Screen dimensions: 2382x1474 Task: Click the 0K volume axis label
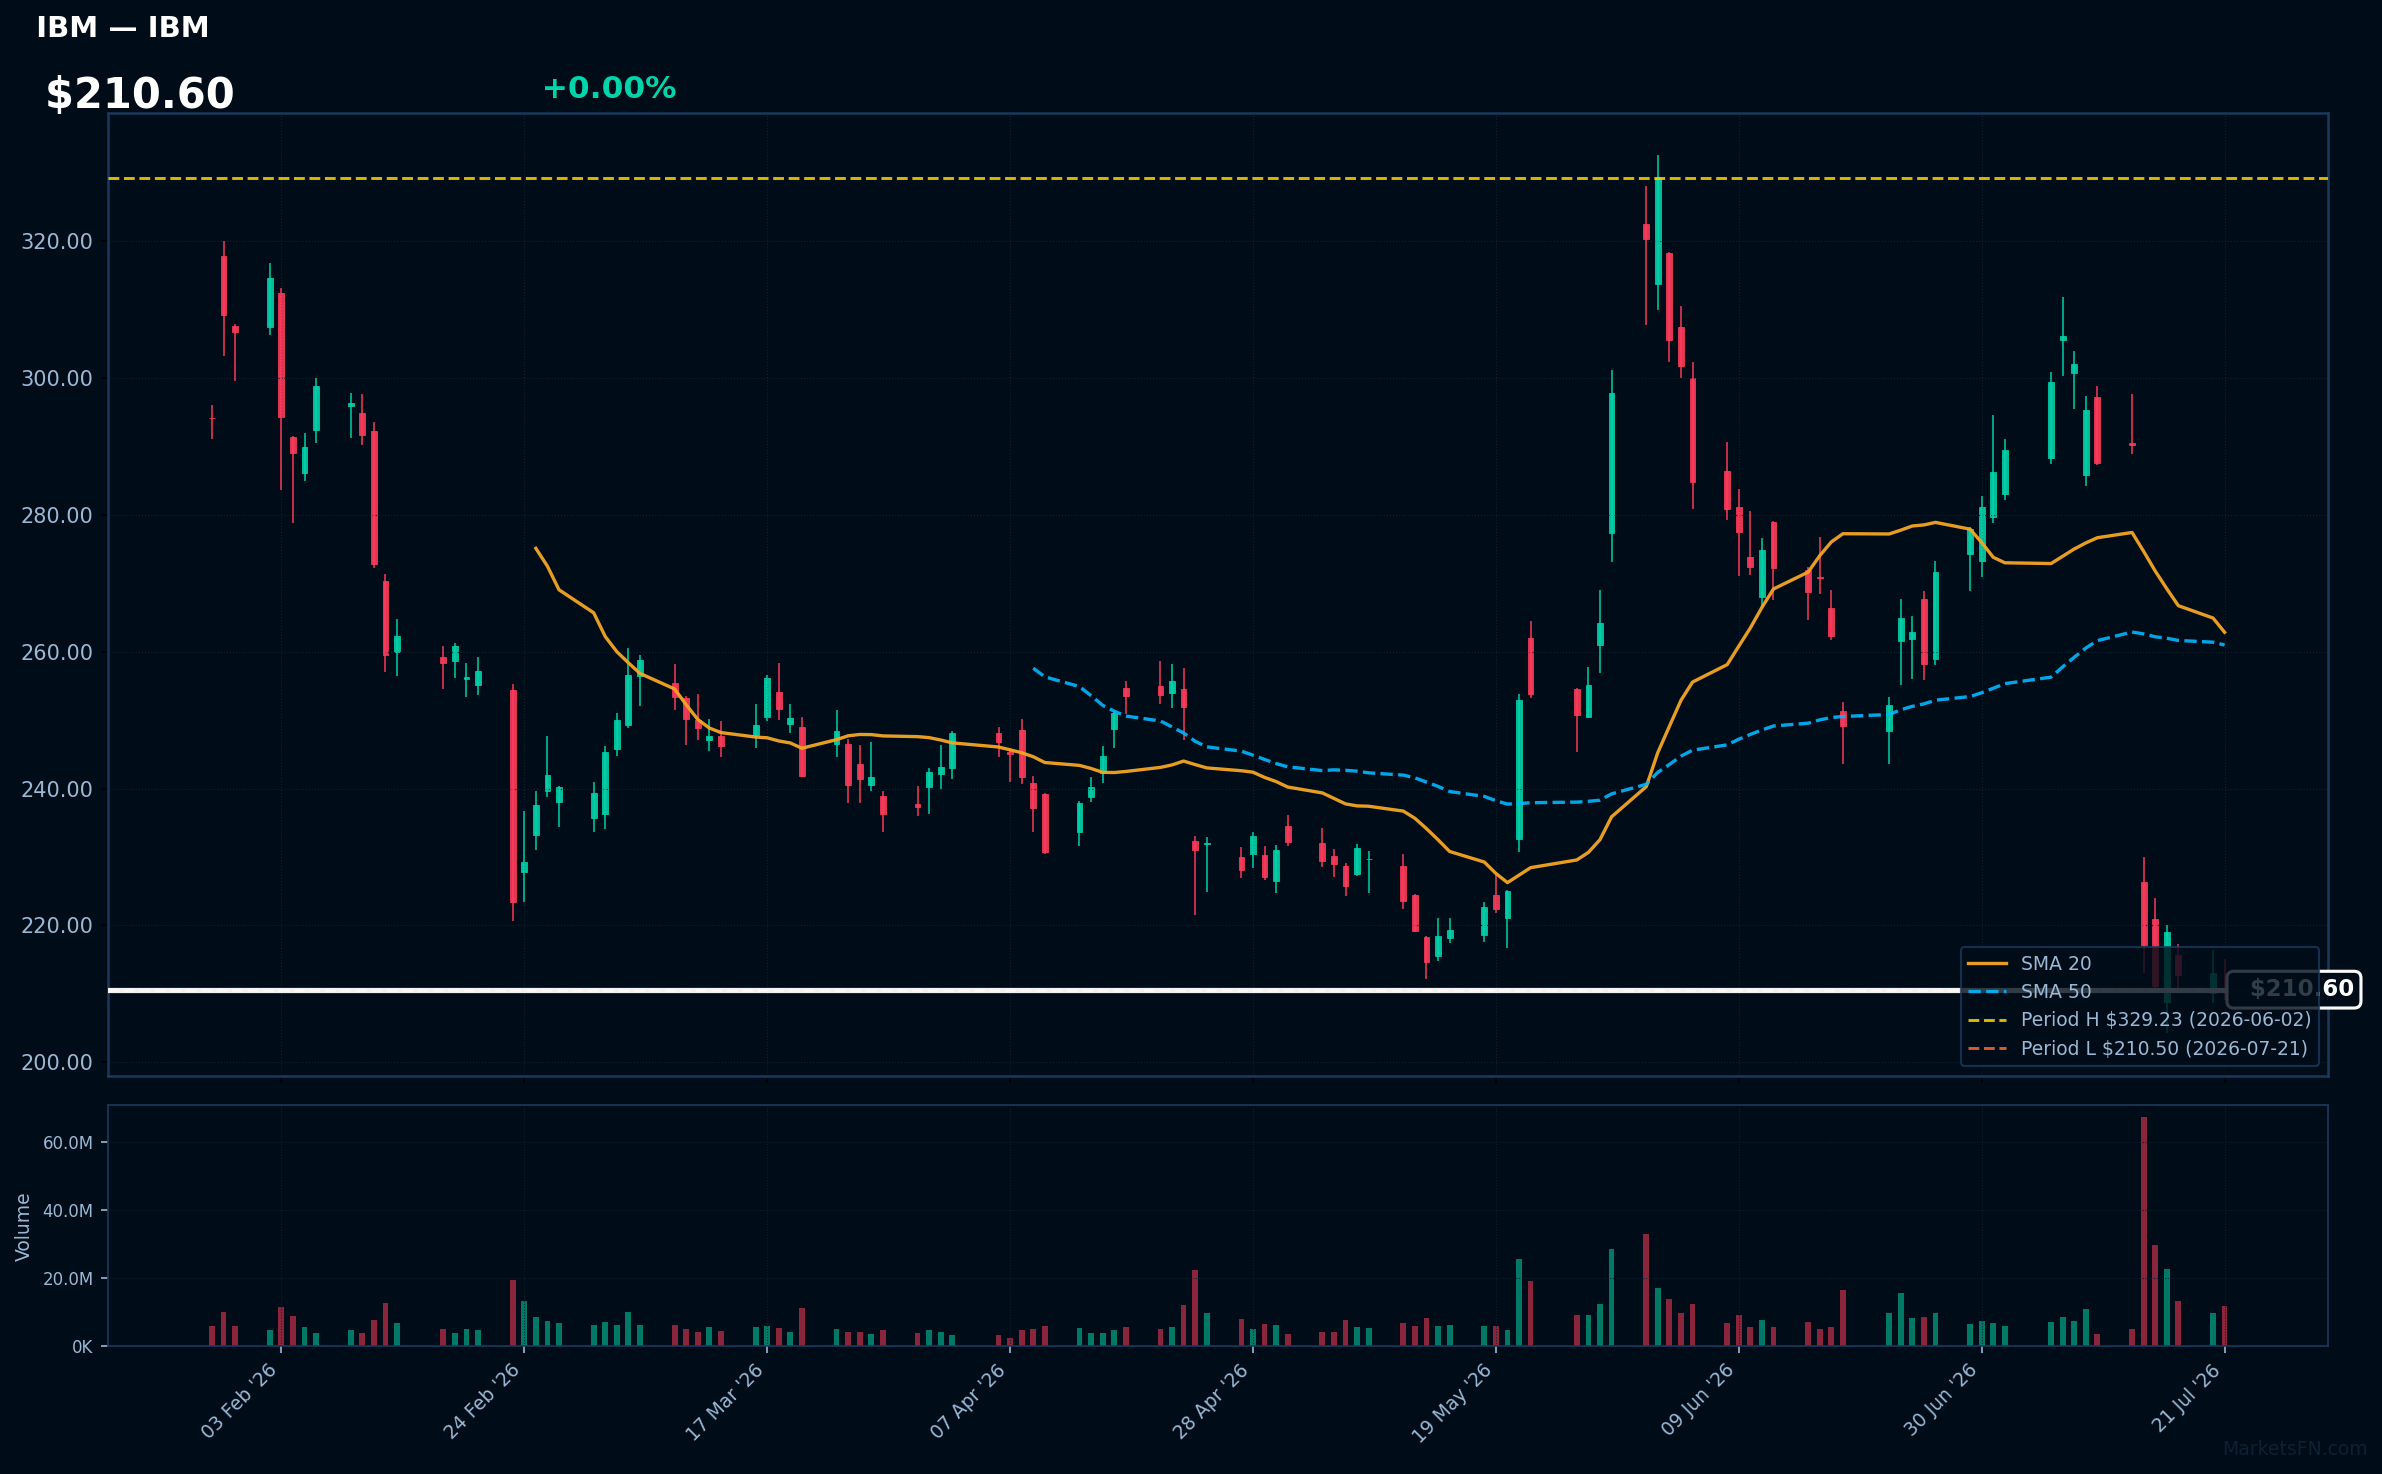point(82,1347)
